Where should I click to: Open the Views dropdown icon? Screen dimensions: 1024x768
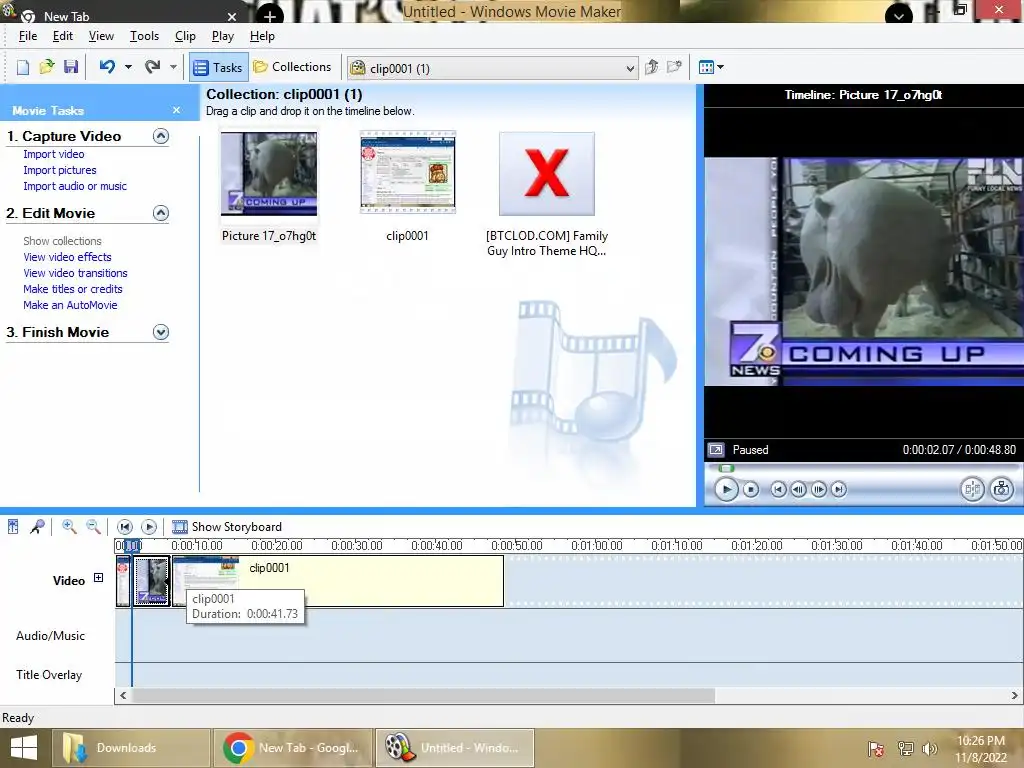click(x=711, y=67)
